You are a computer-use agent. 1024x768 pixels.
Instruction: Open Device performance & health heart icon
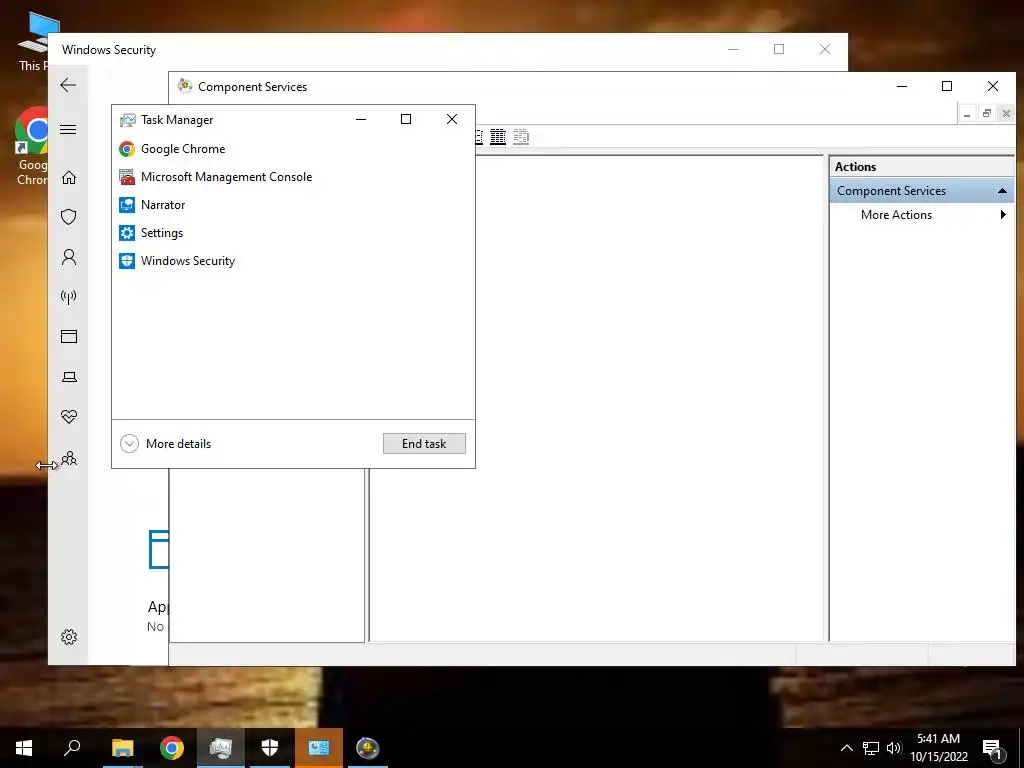click(69, 417)
